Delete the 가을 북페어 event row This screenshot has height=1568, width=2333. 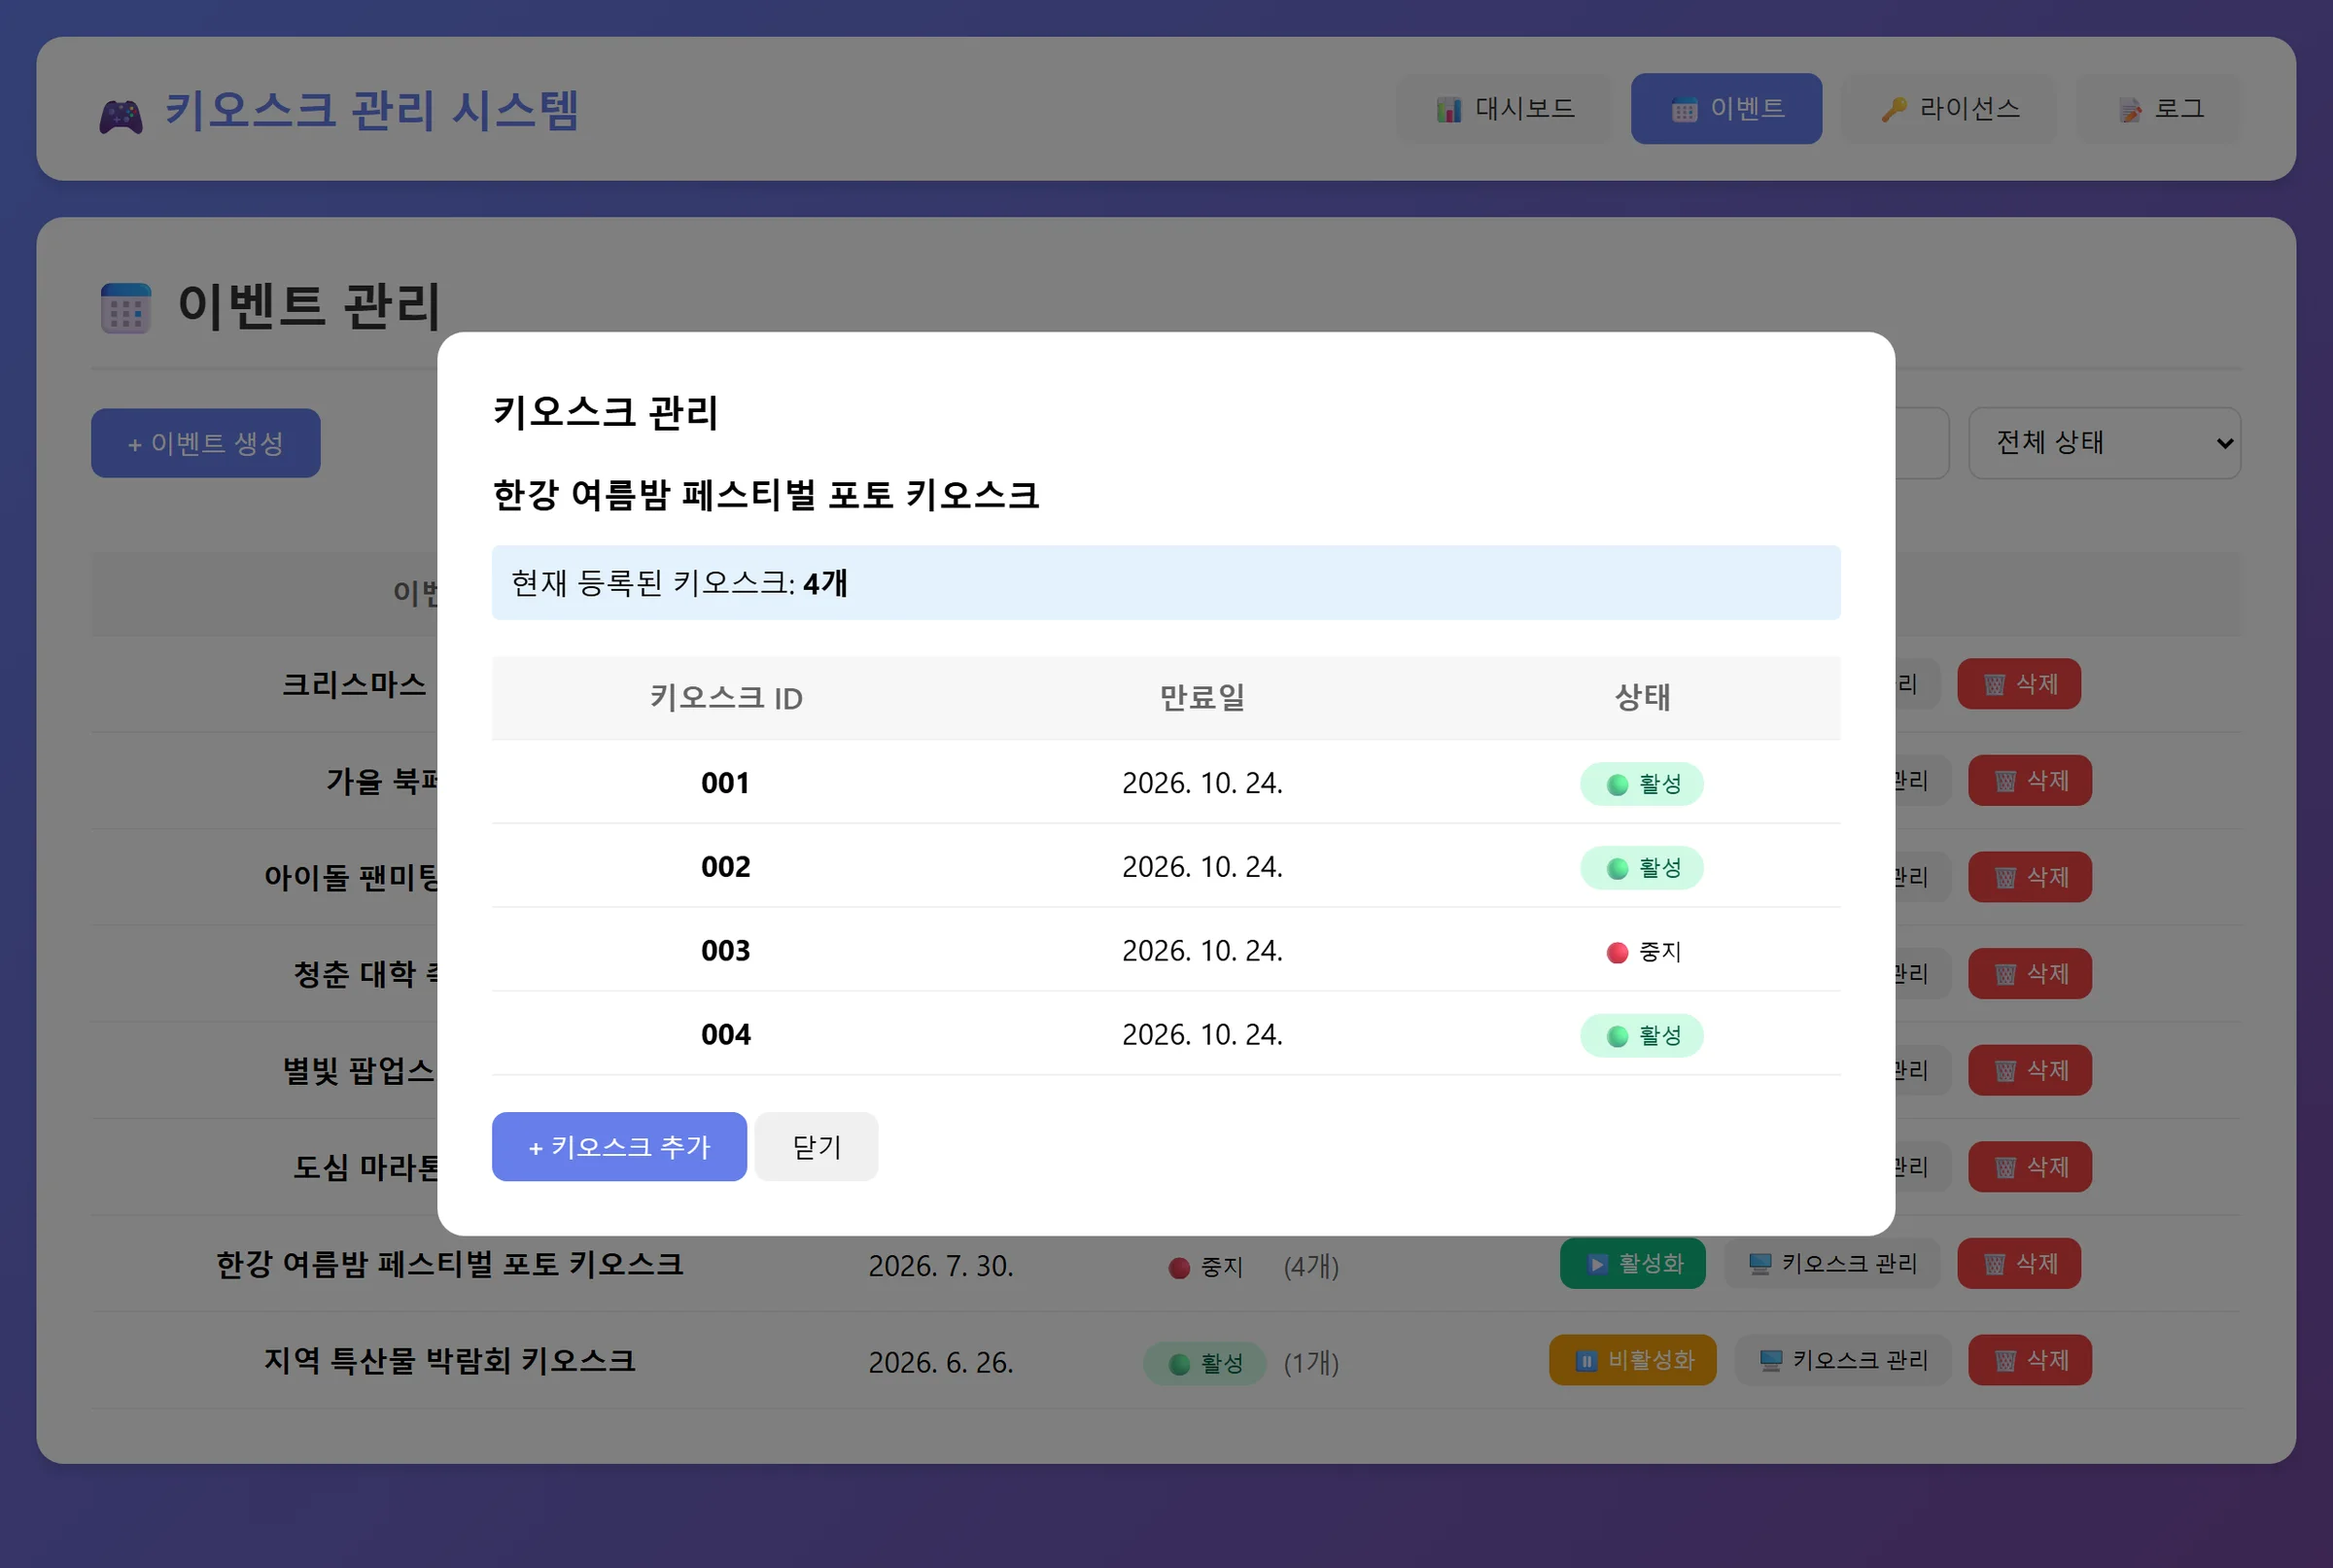(2029, 780)
